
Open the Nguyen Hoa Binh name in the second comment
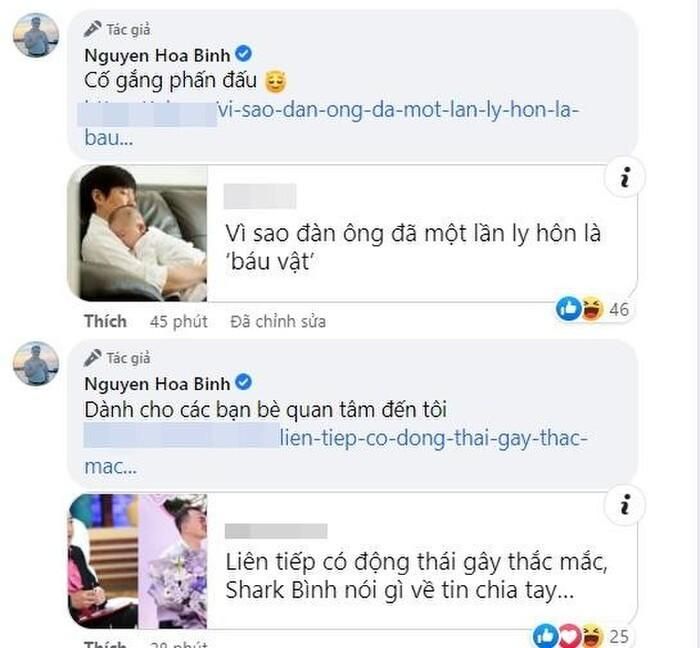click(157, 384)
